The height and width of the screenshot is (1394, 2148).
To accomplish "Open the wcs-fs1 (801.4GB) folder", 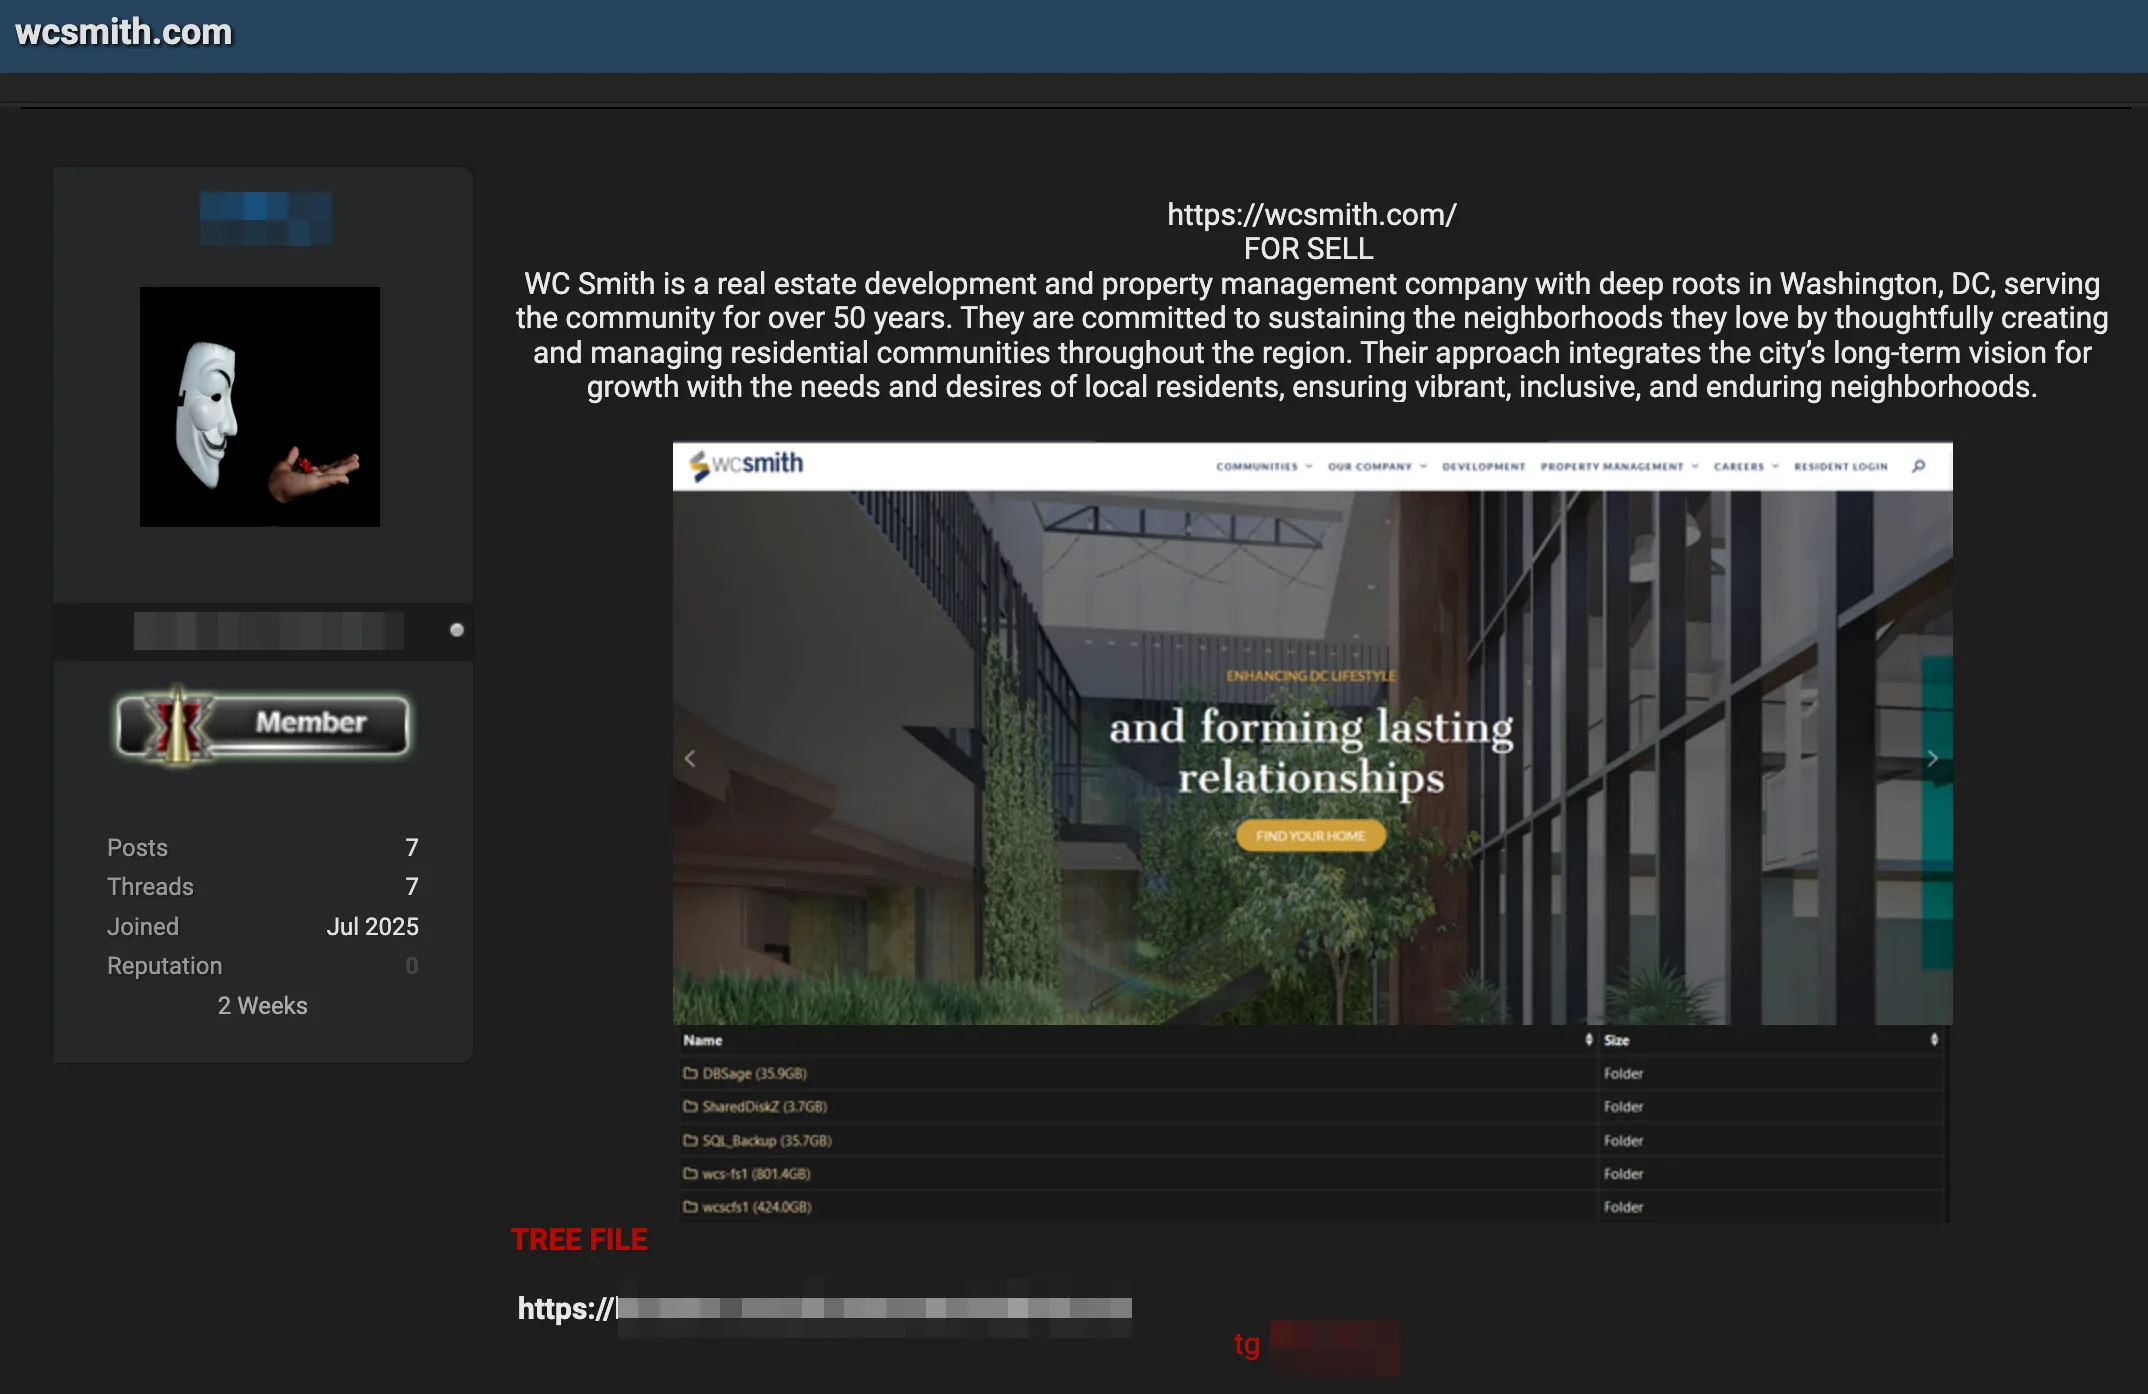I will click(x=747, y=1173).
